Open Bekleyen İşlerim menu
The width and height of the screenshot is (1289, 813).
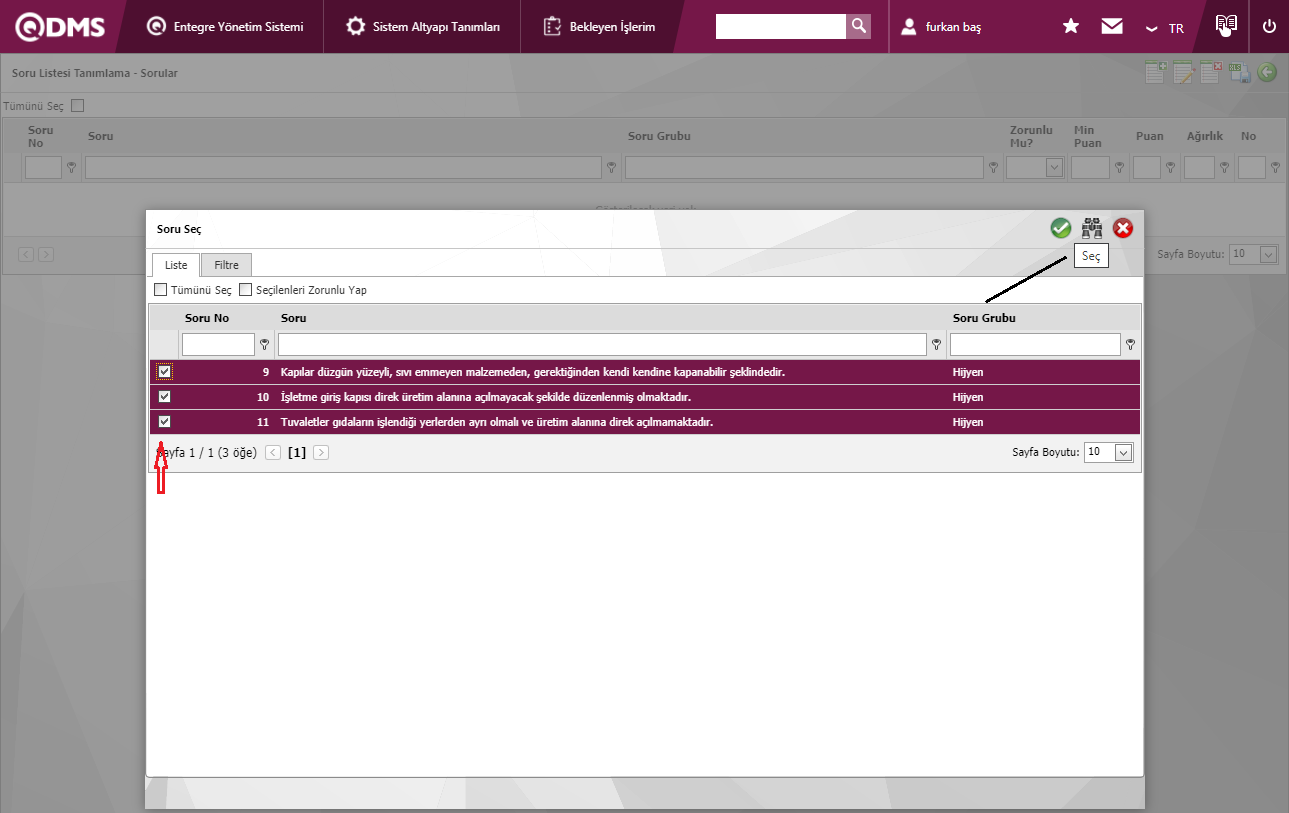(600, 27)
